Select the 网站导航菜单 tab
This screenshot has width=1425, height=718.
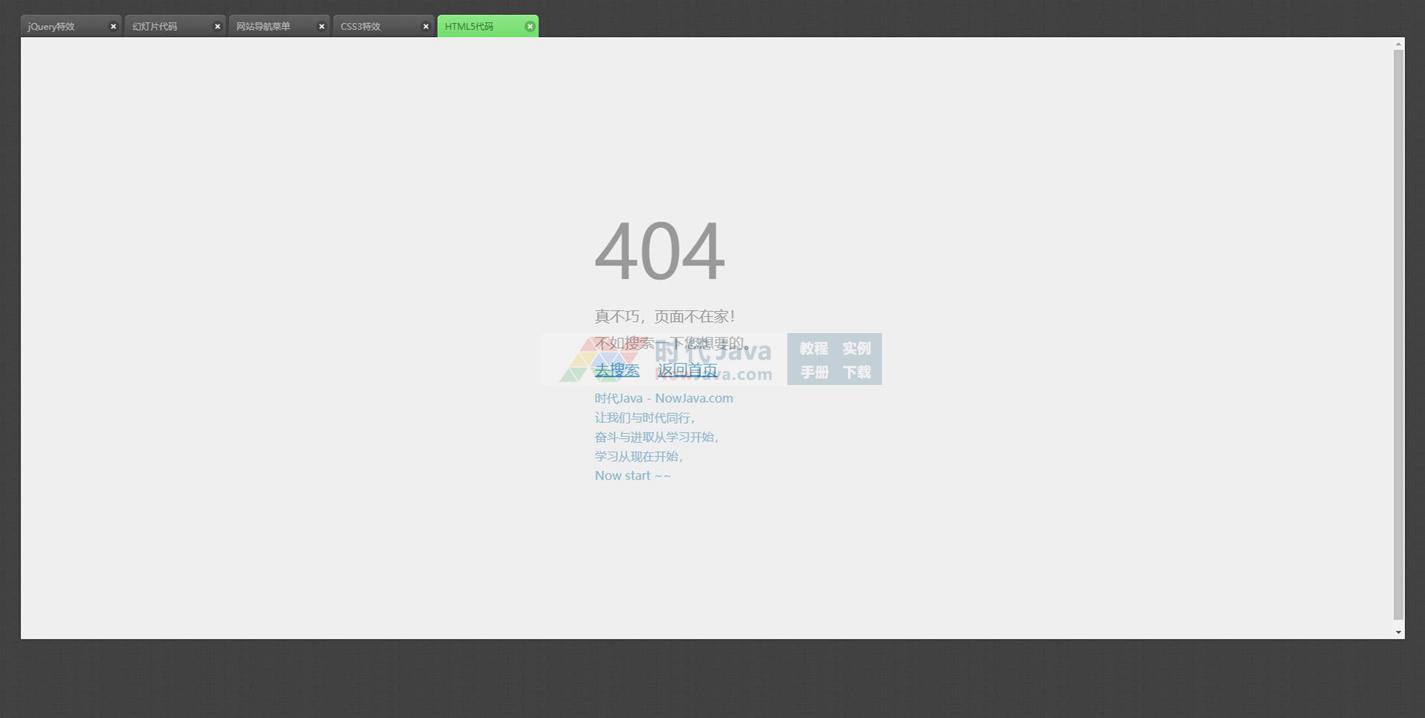tap(263, 27)
